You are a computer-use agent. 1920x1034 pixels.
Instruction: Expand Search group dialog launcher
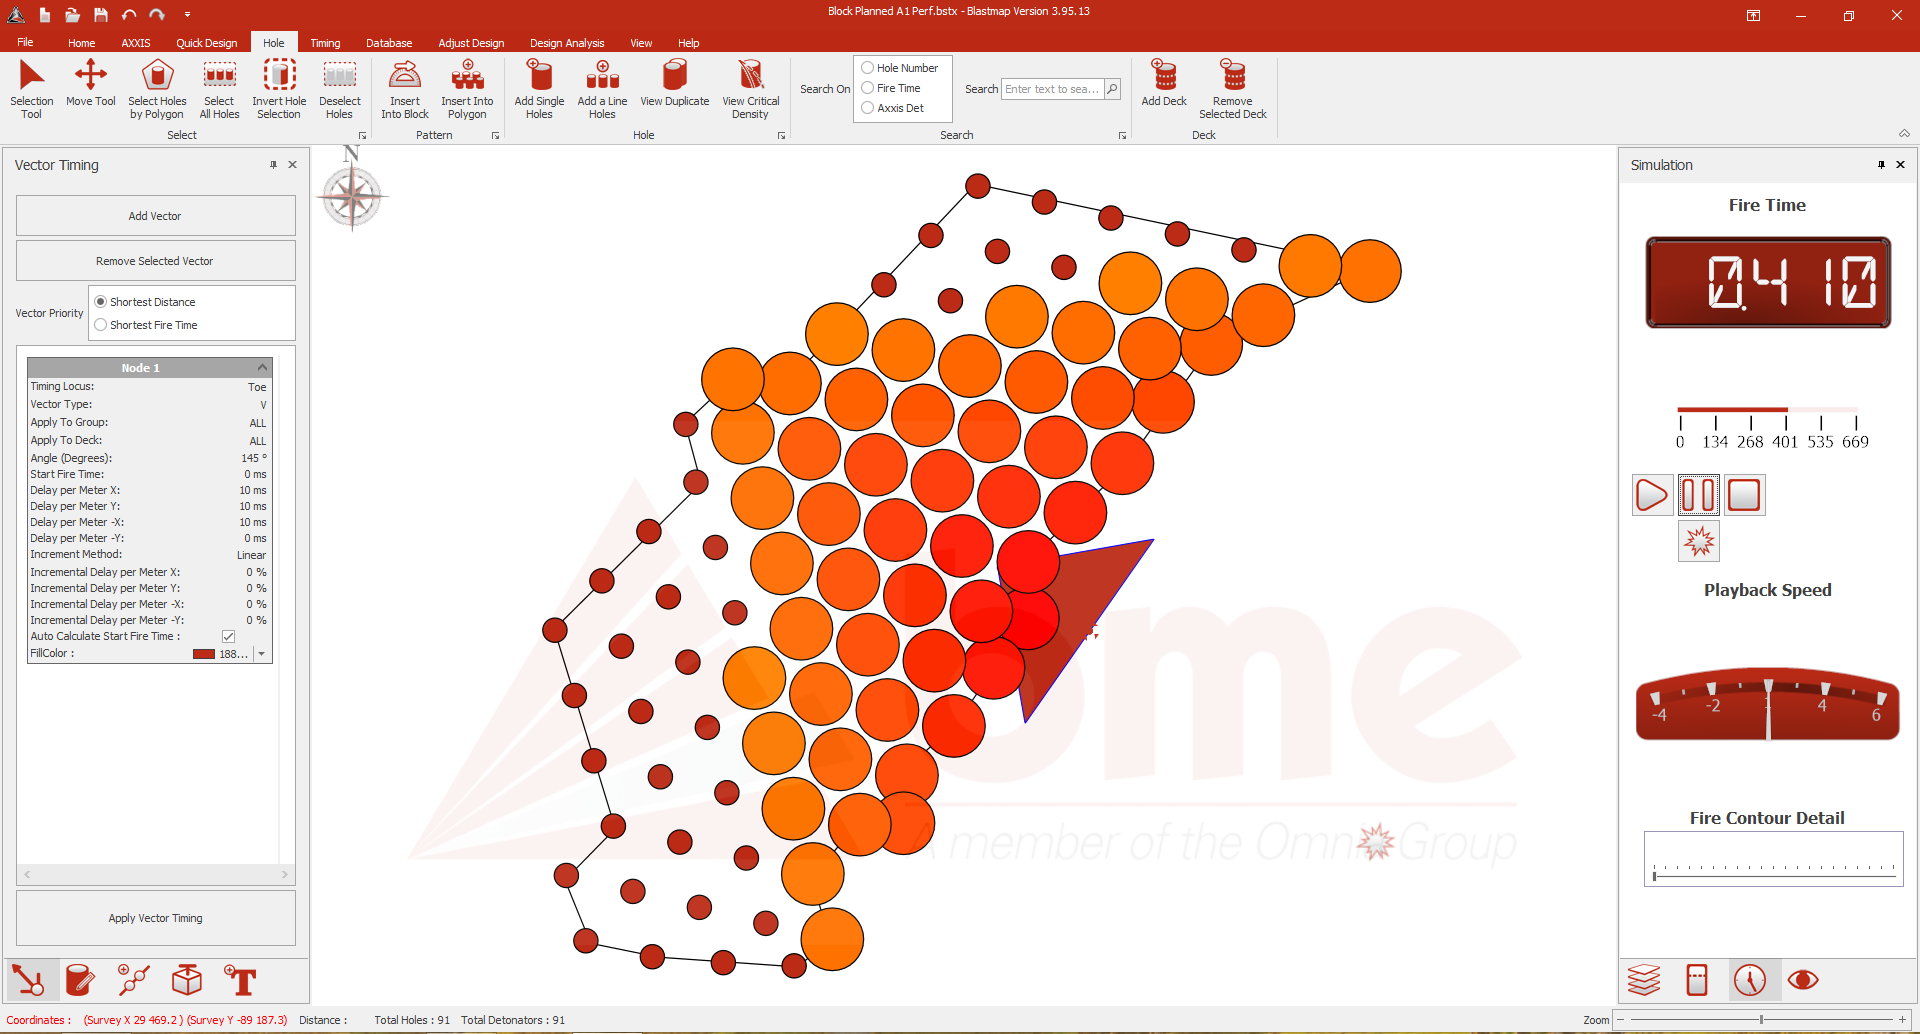coord(1122,136)
